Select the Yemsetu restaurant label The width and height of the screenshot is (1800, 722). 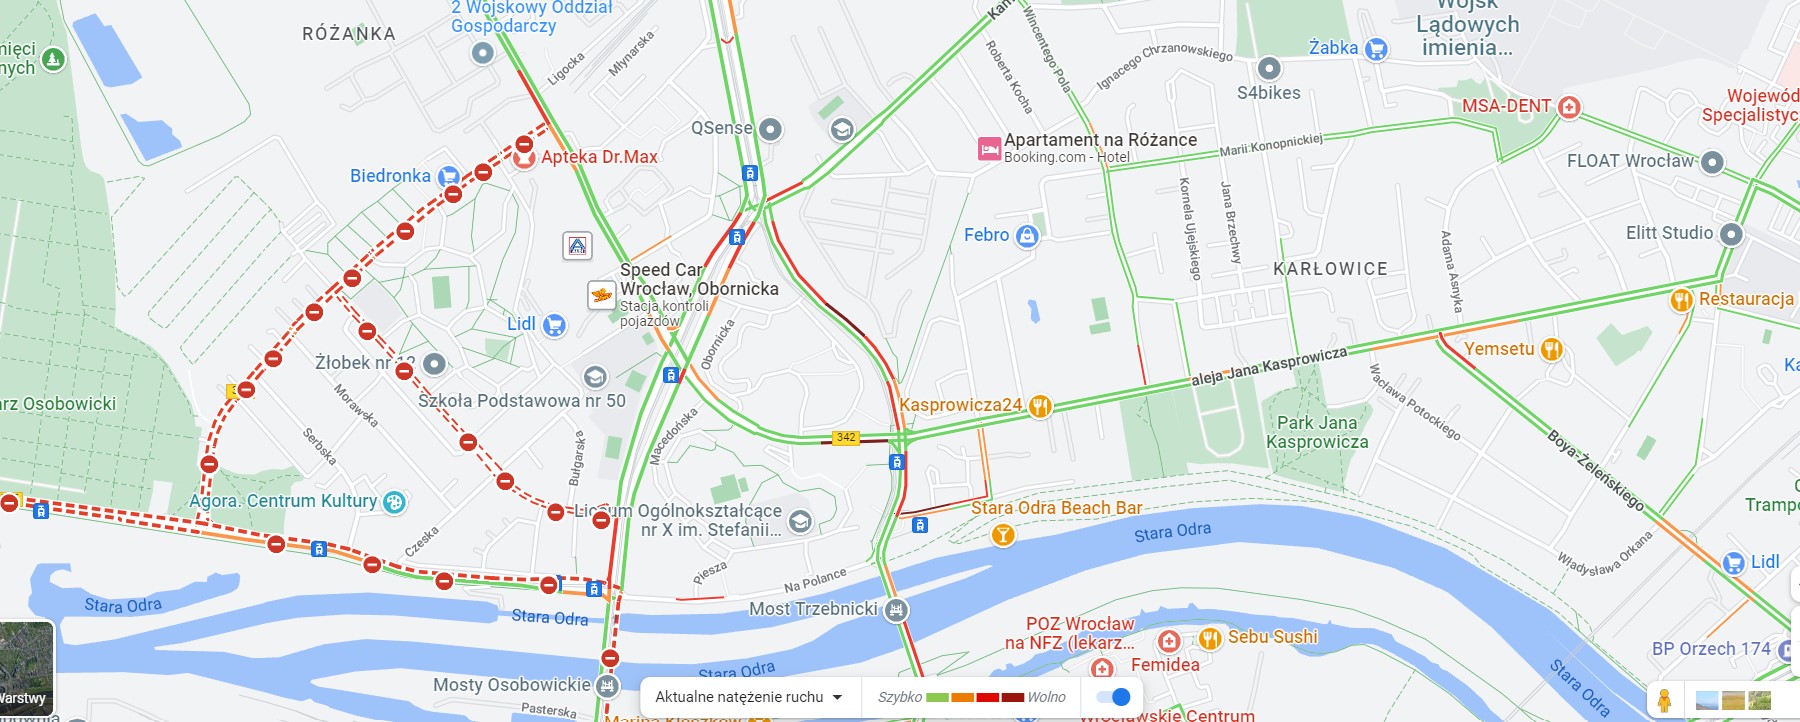pyautogui.click(x=1499, y=349)
